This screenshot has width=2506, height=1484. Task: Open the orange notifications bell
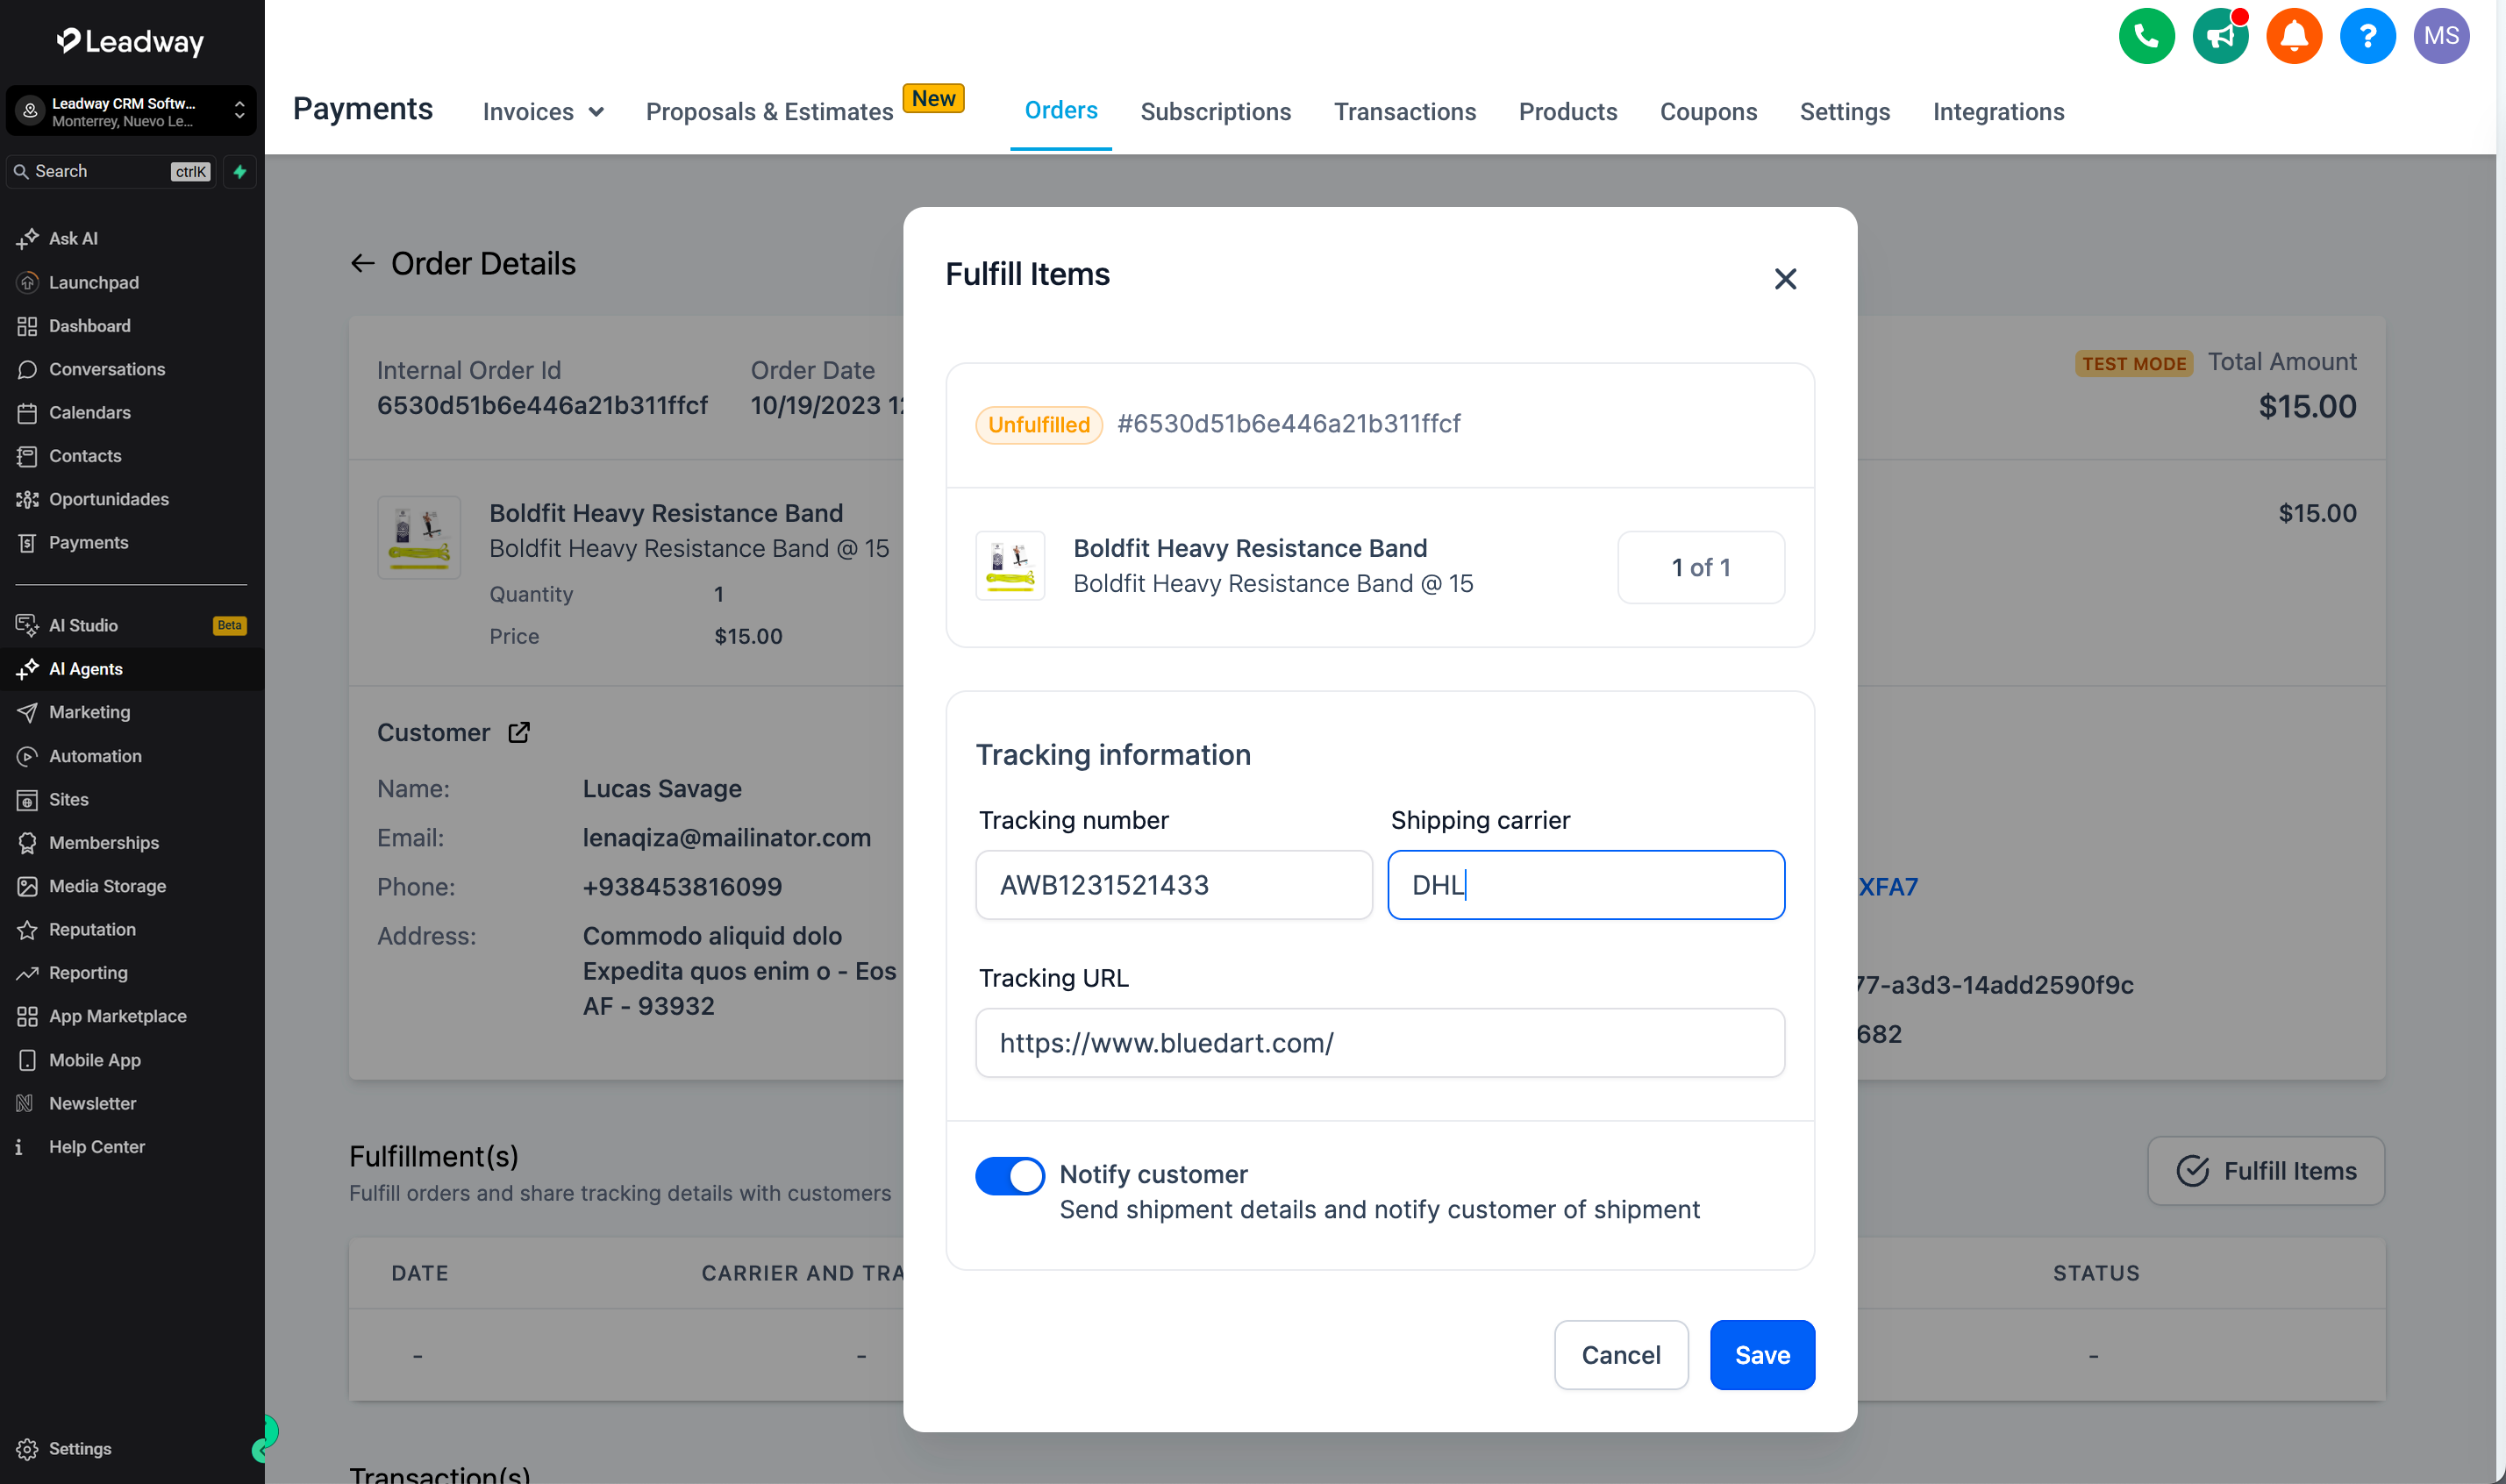click(2293, 36)
